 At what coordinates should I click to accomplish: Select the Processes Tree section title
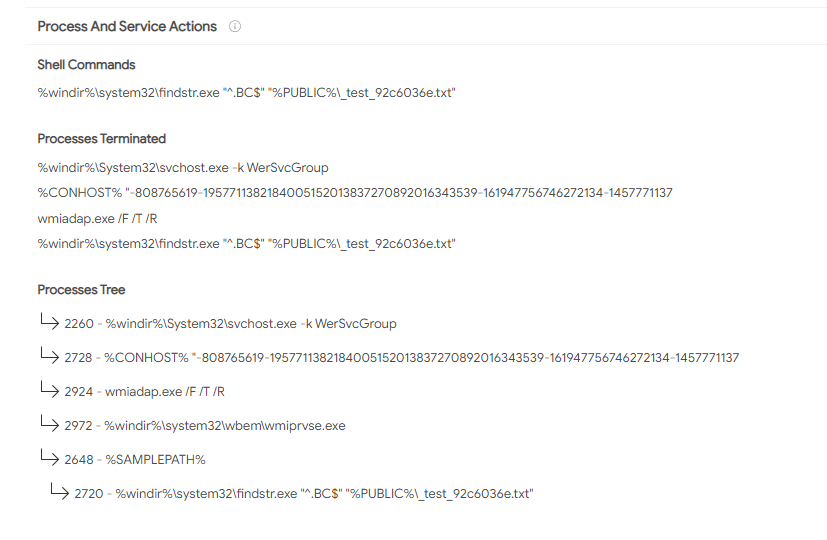[x=81, y=290]
